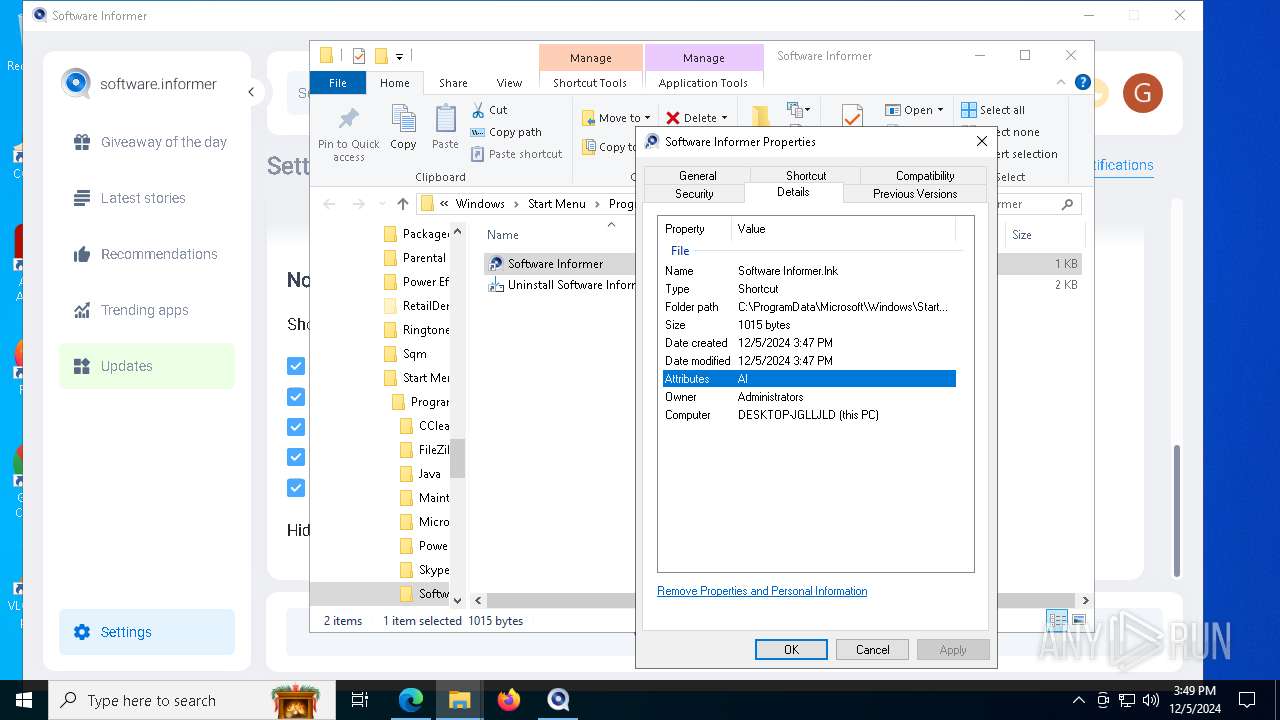The height and width of the screenshot is (720, 1280).
Task: Click the Software.Informer shortcut file
Action: coord(555,264)
